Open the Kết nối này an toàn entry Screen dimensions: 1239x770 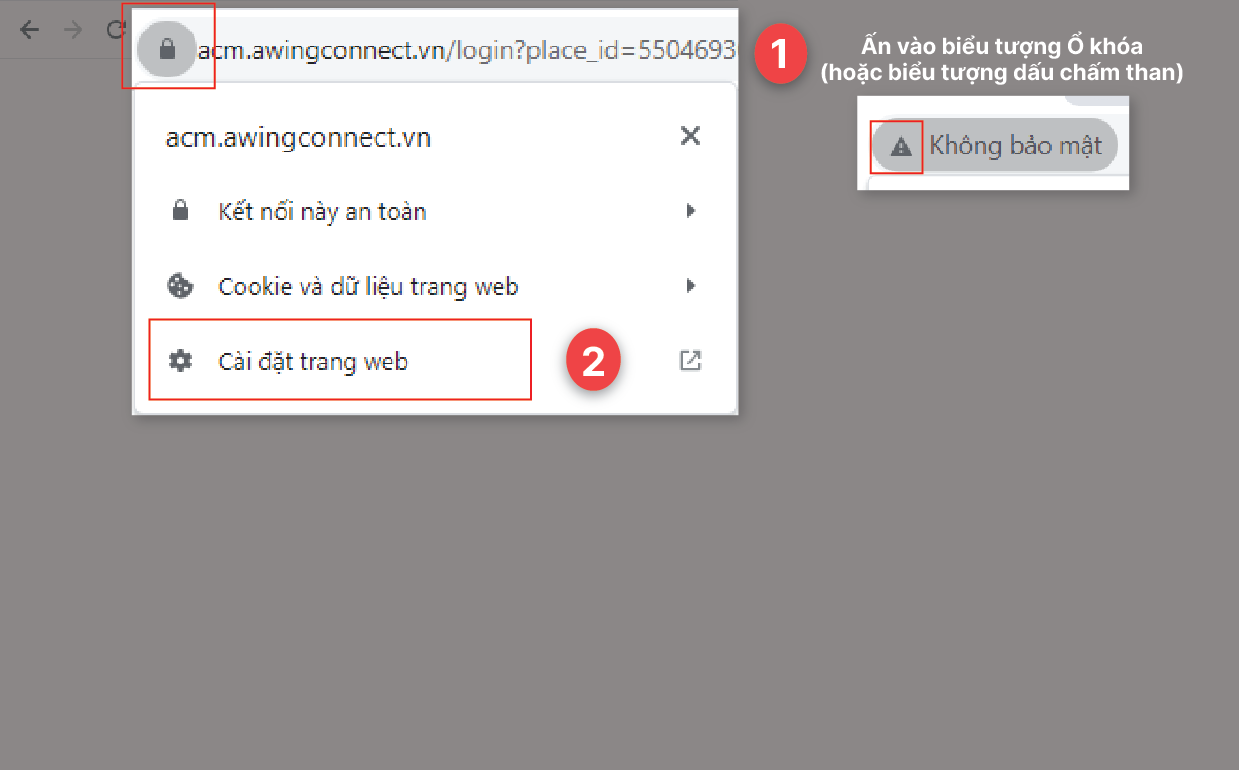click(x=435, y=211)
